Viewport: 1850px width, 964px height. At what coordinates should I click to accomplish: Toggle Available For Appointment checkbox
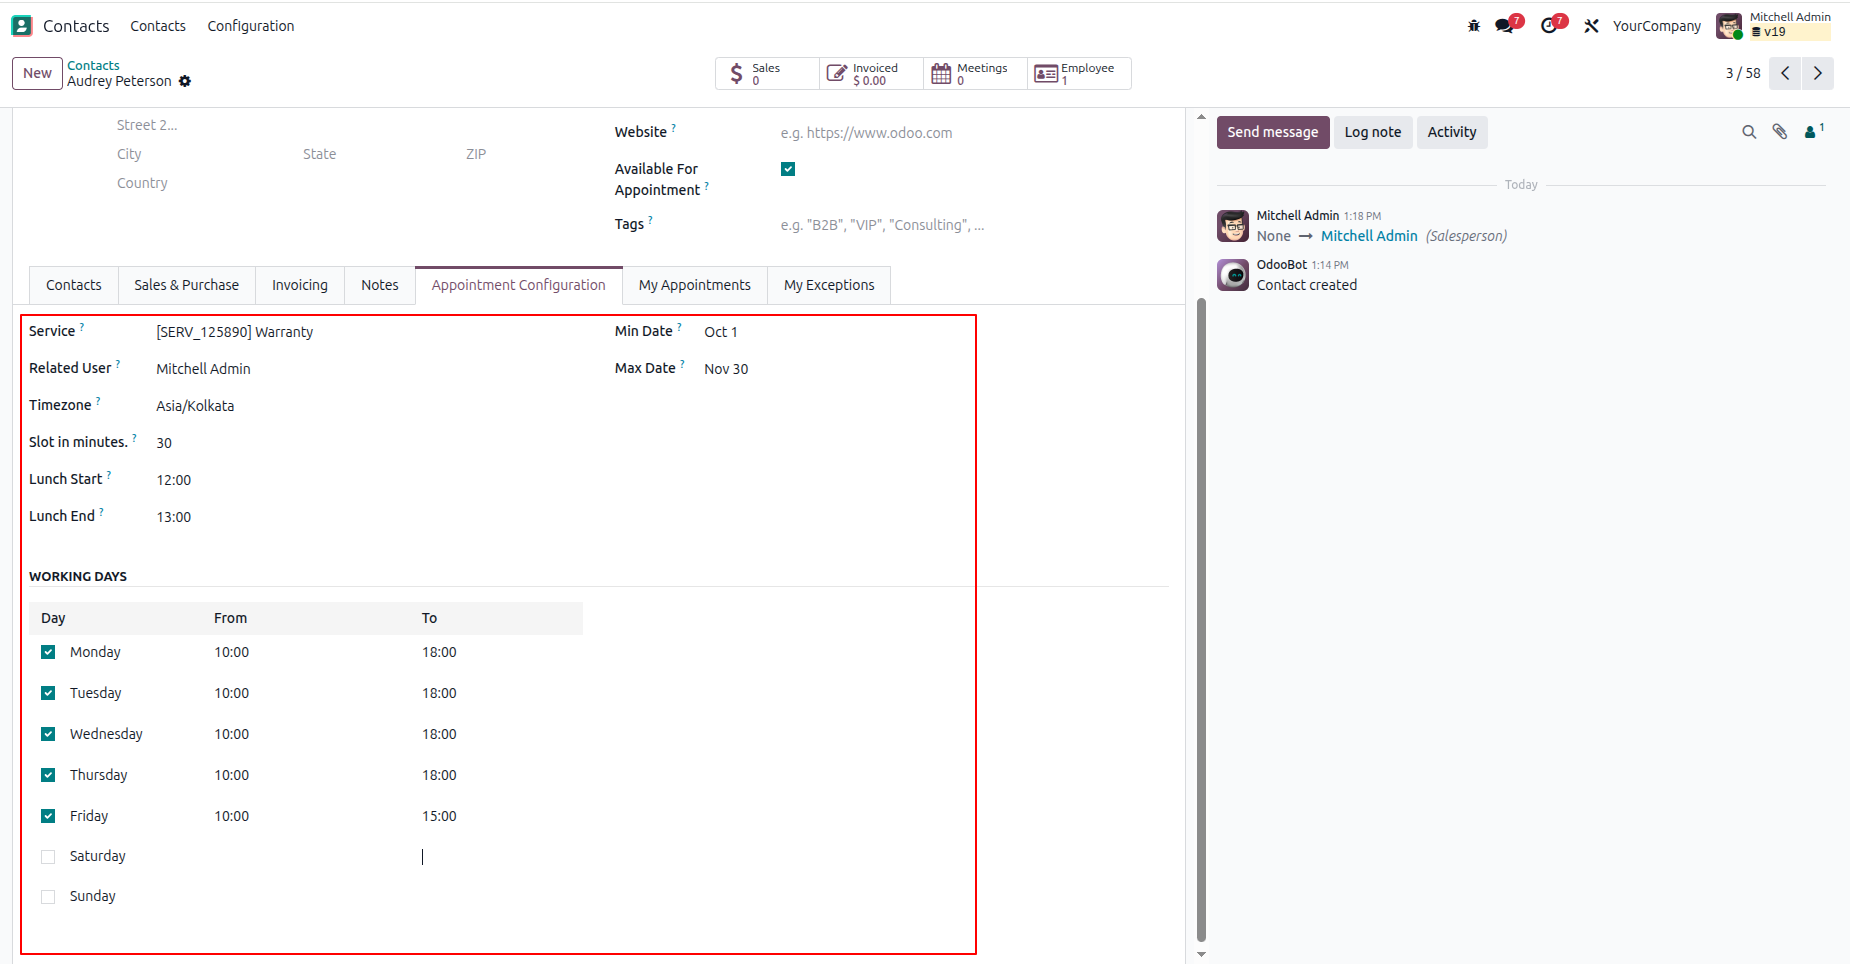click(x=788, y=169)
